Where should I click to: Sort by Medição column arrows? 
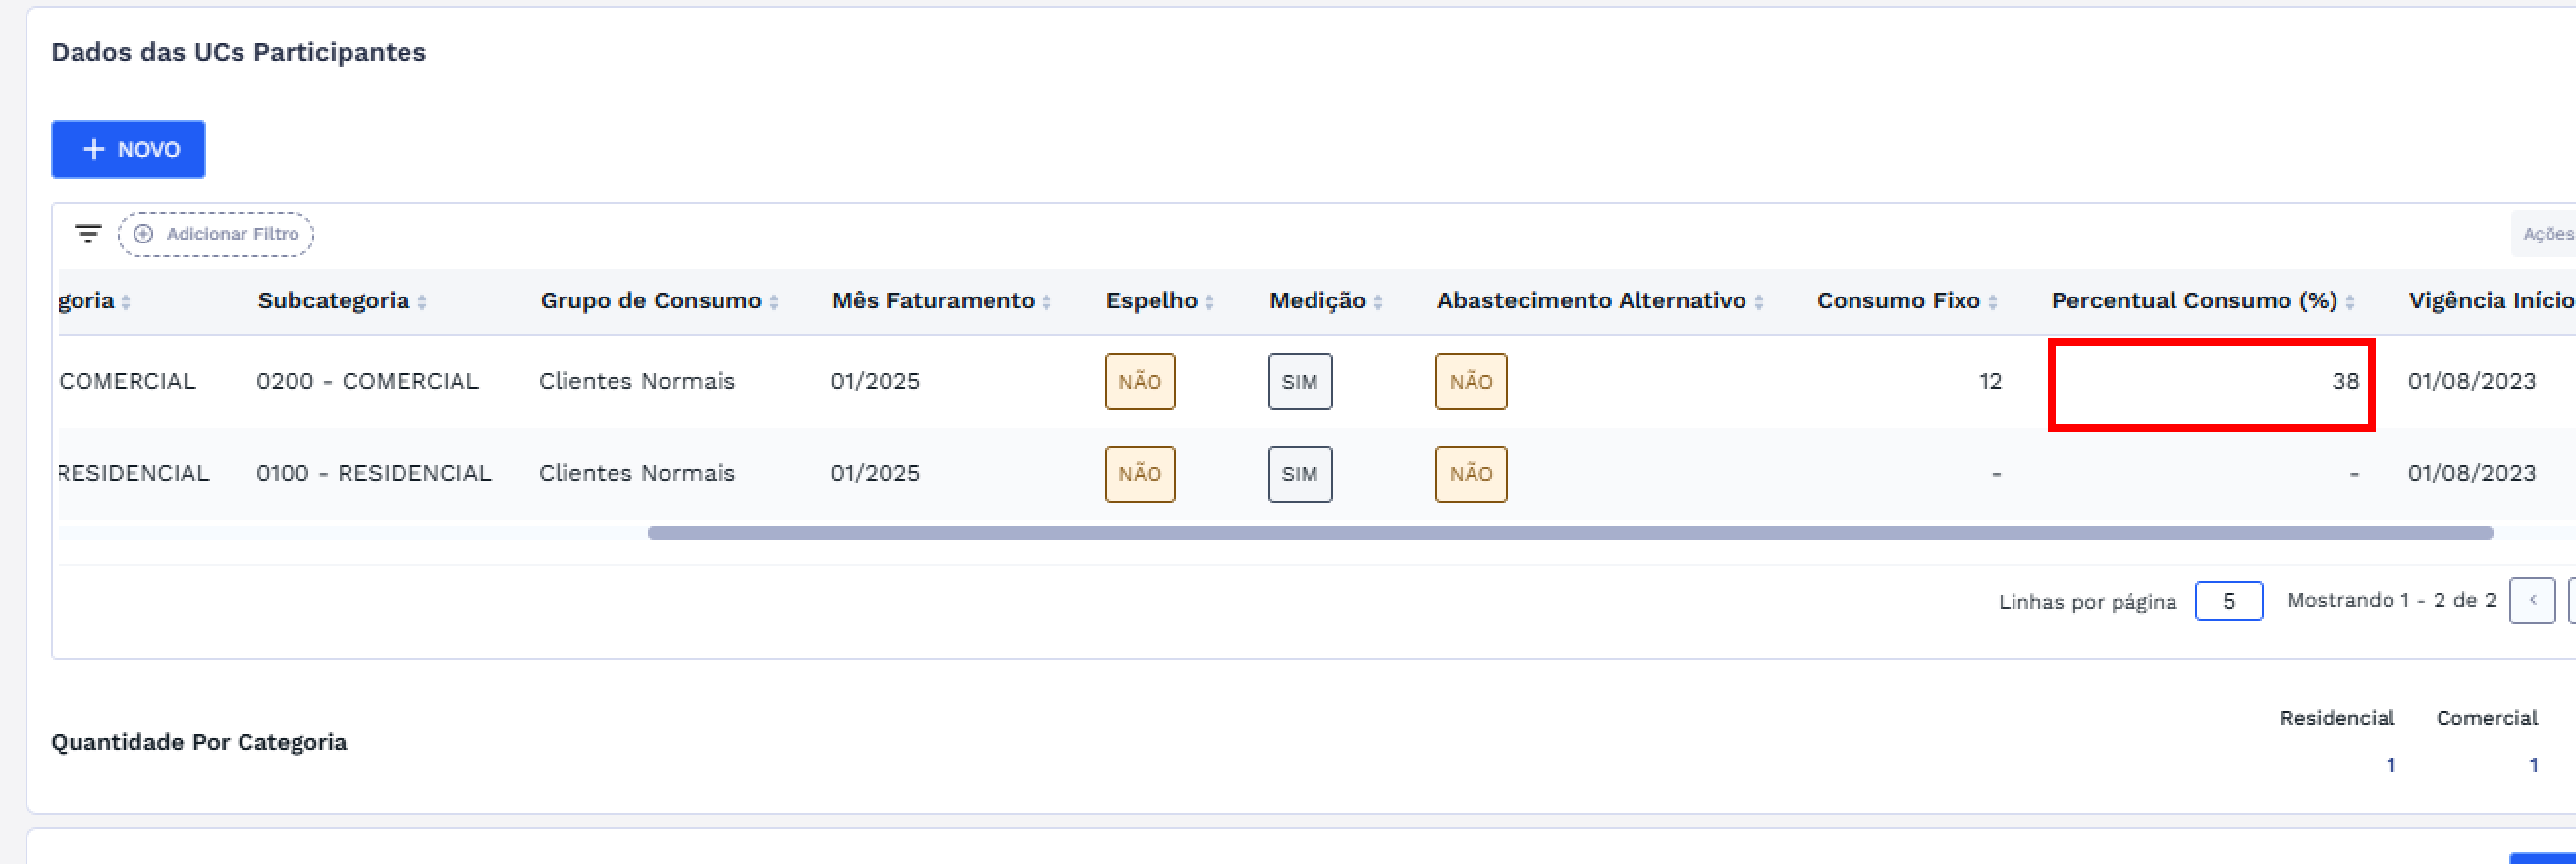coord(1378,302)
